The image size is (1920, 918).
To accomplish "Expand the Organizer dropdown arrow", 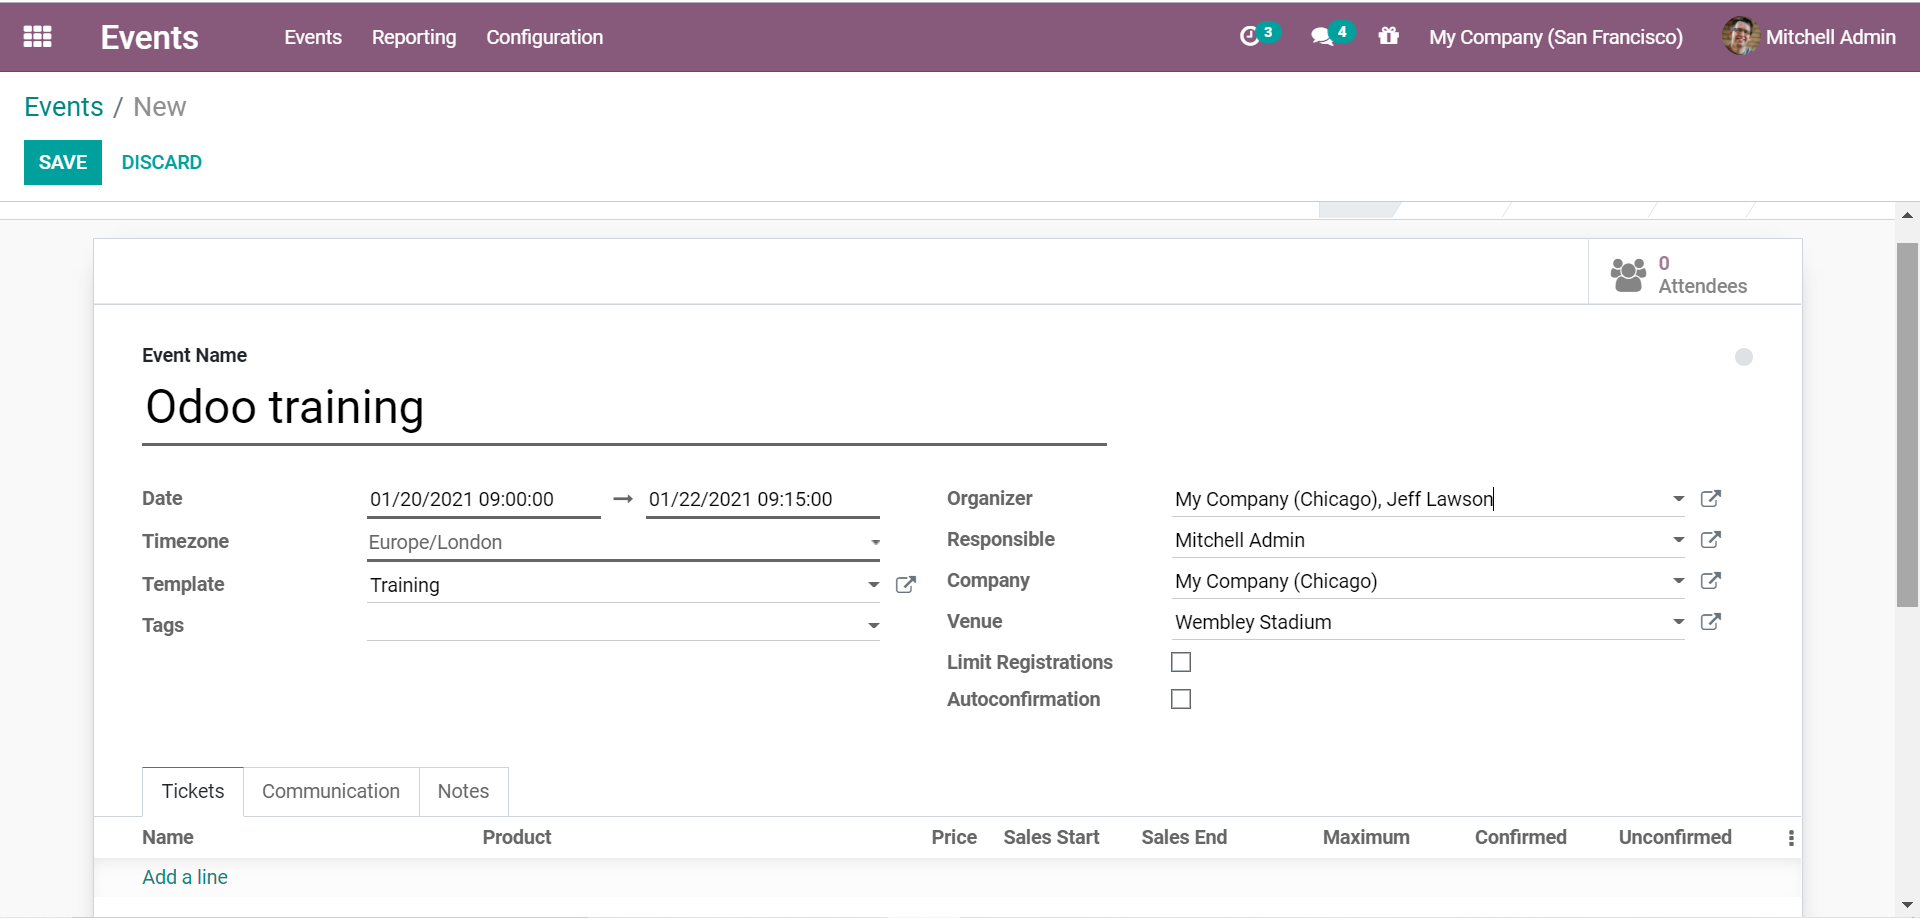I will click(x=1678, y=498).
